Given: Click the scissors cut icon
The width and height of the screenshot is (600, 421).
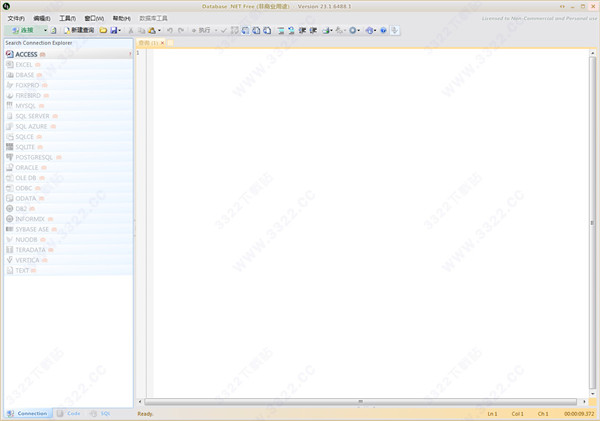Looking at the screenshot, I should (x=131, y=30).
